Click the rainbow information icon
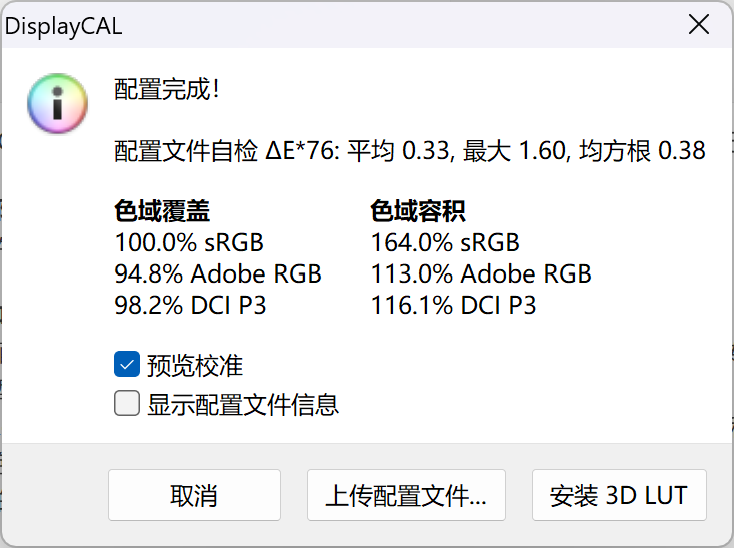The image size is (734, 548). coord(58,103)
